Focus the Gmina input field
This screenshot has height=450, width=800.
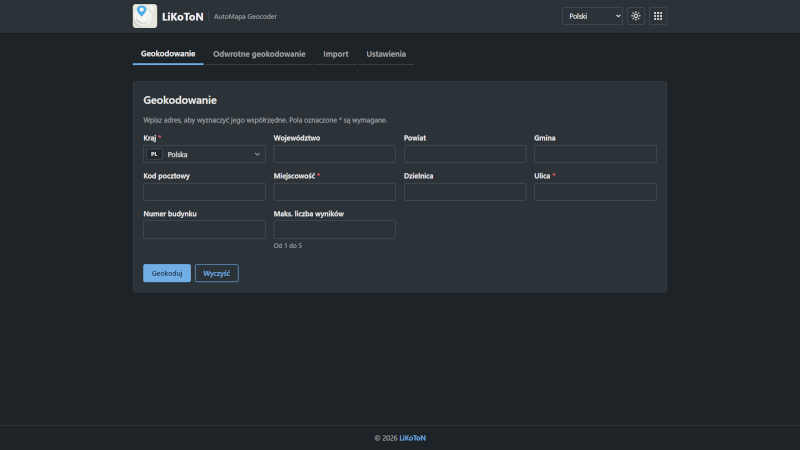[x=595, y=154]
